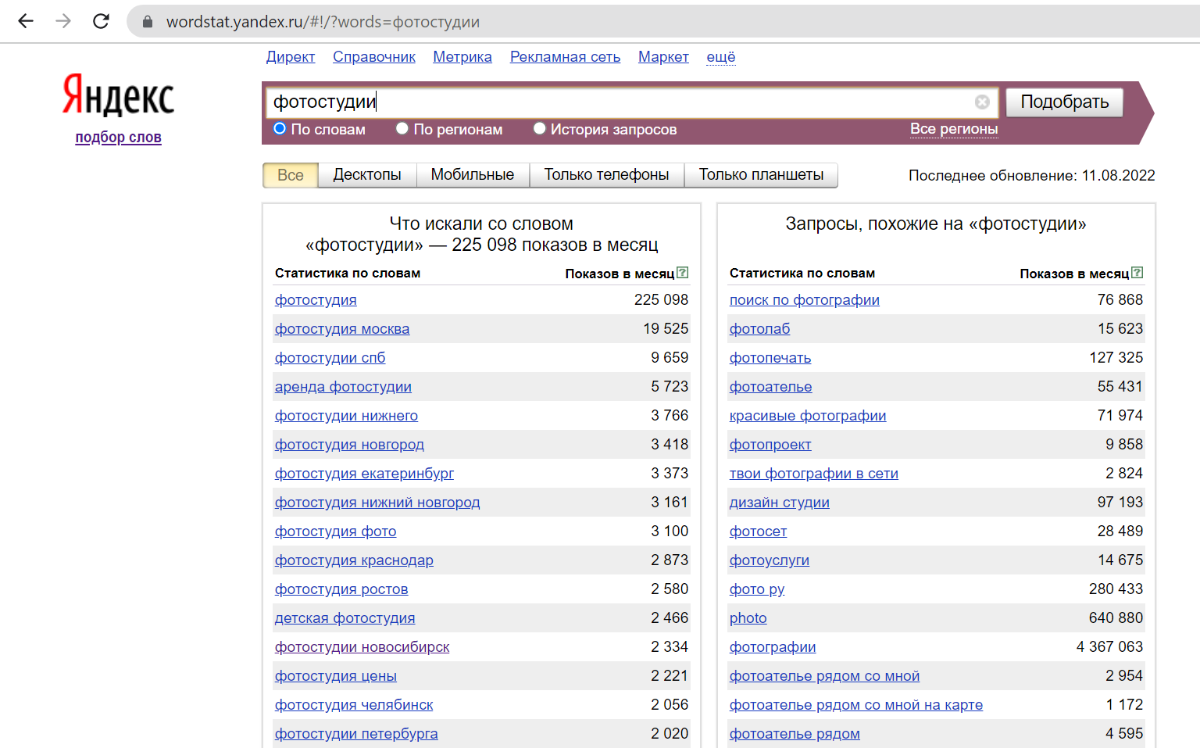This screenshot has height=748, width=1200.
Task: Open the «фотостудии петербурга» keyword link
Action: (357, 734)
